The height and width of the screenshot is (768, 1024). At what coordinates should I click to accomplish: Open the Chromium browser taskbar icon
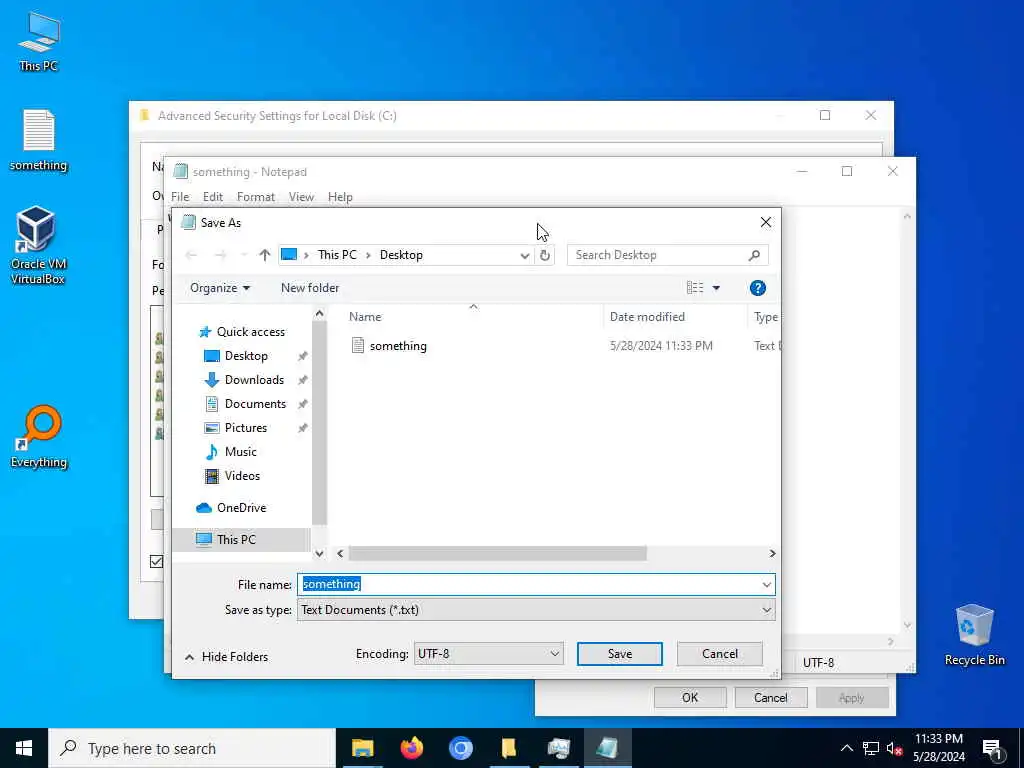tap(460, 748)
